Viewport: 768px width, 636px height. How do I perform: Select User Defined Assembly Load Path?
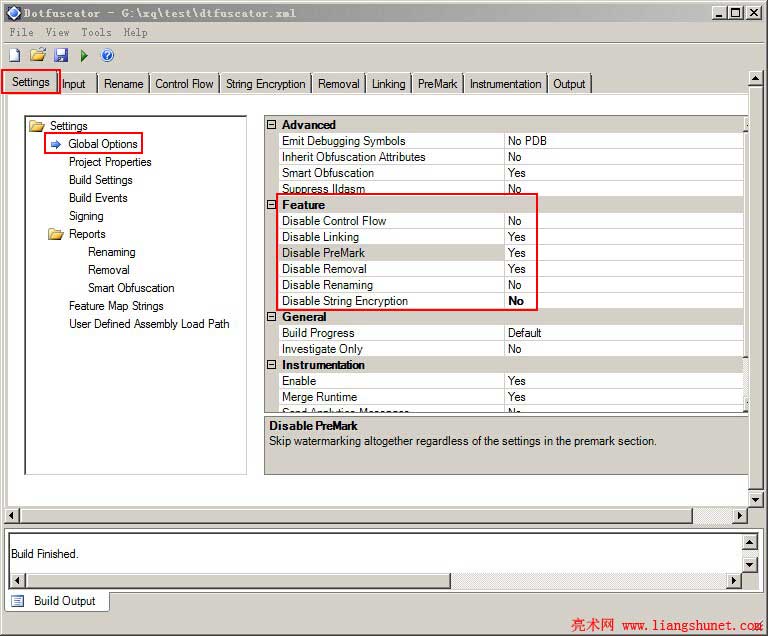149,324
